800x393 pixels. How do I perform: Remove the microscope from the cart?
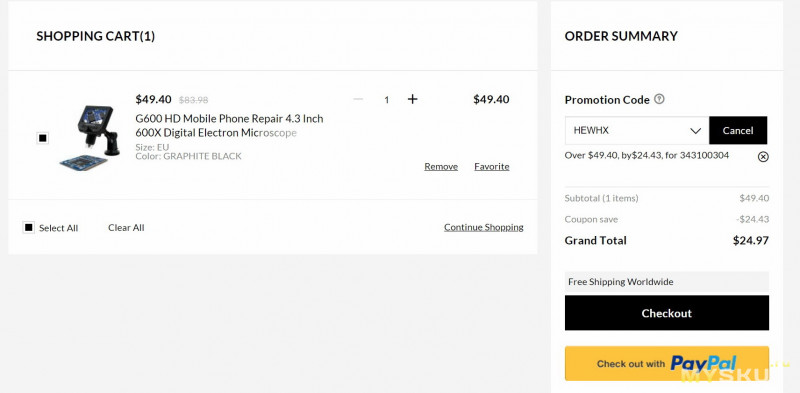click(x=441, y=166)
